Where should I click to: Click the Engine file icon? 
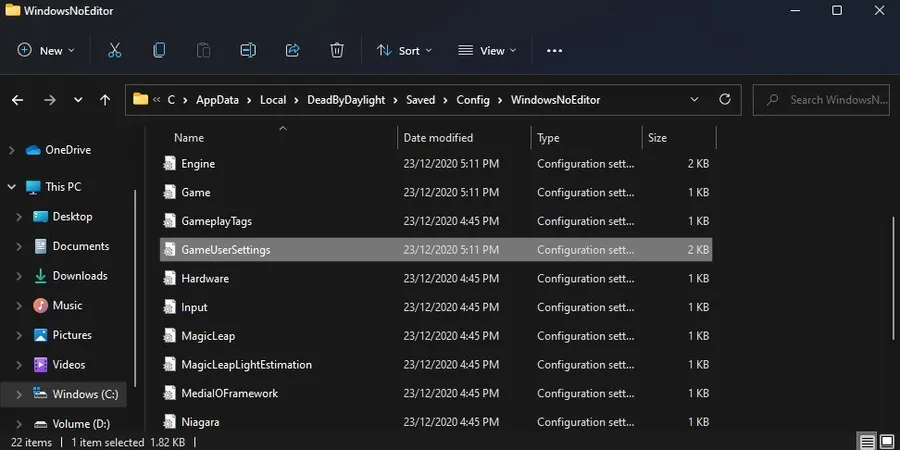pos(169,164)
